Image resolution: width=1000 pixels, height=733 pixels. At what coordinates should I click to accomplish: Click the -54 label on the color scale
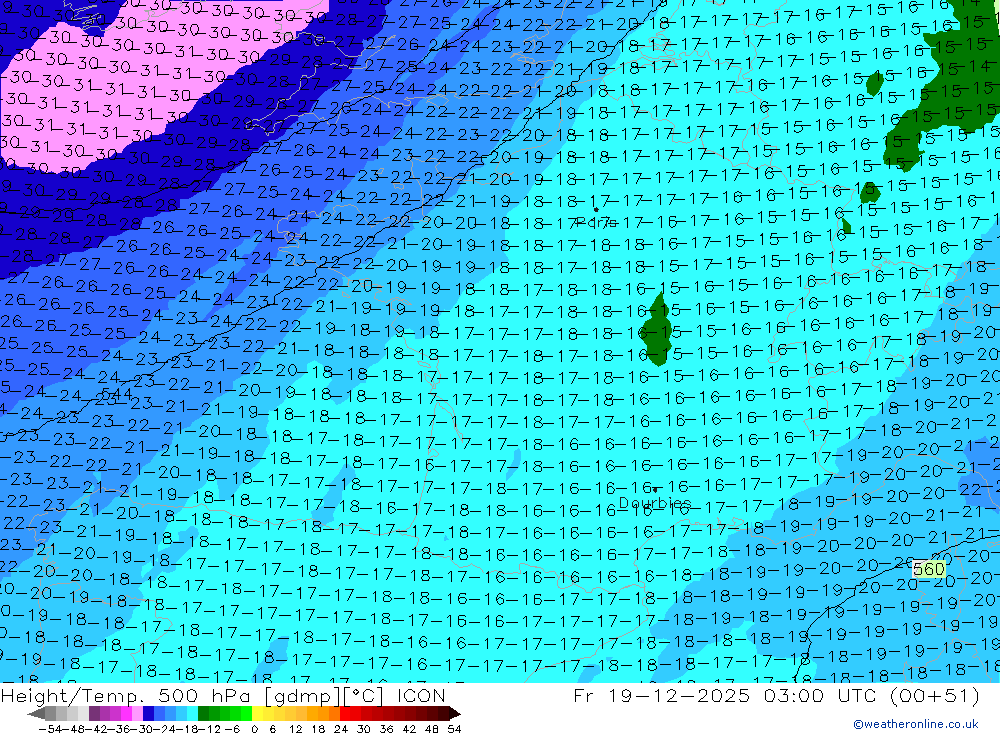(50, 729)
